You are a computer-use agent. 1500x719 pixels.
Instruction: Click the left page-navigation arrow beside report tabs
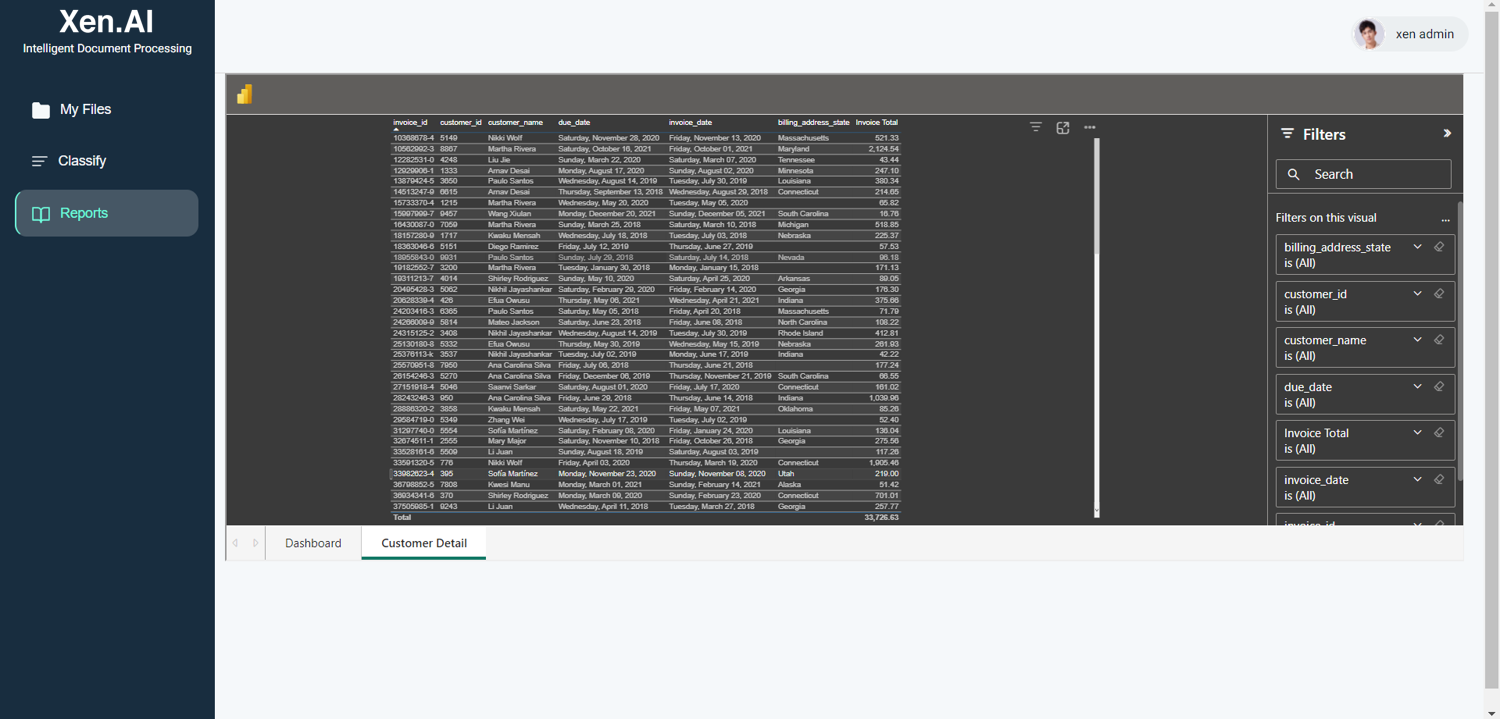pos(236,543)
